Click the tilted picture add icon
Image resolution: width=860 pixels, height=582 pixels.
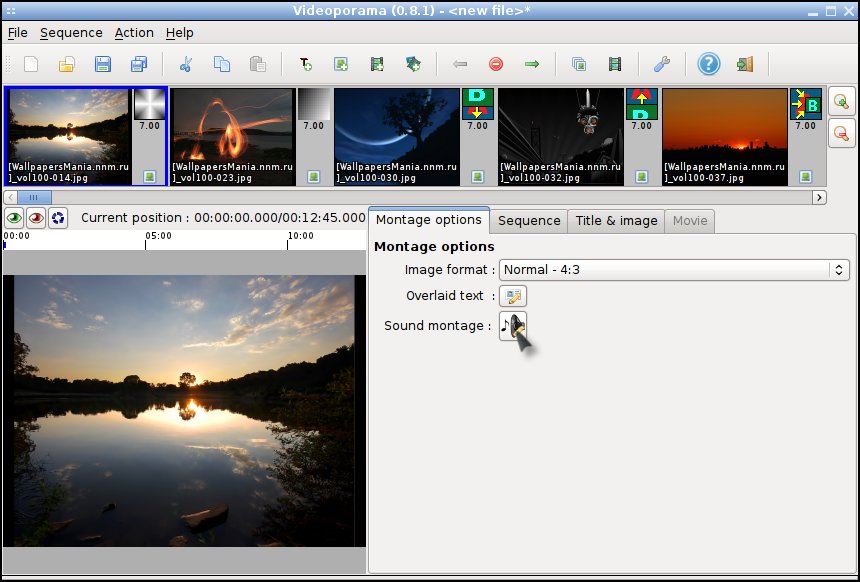tap(413, 64)
